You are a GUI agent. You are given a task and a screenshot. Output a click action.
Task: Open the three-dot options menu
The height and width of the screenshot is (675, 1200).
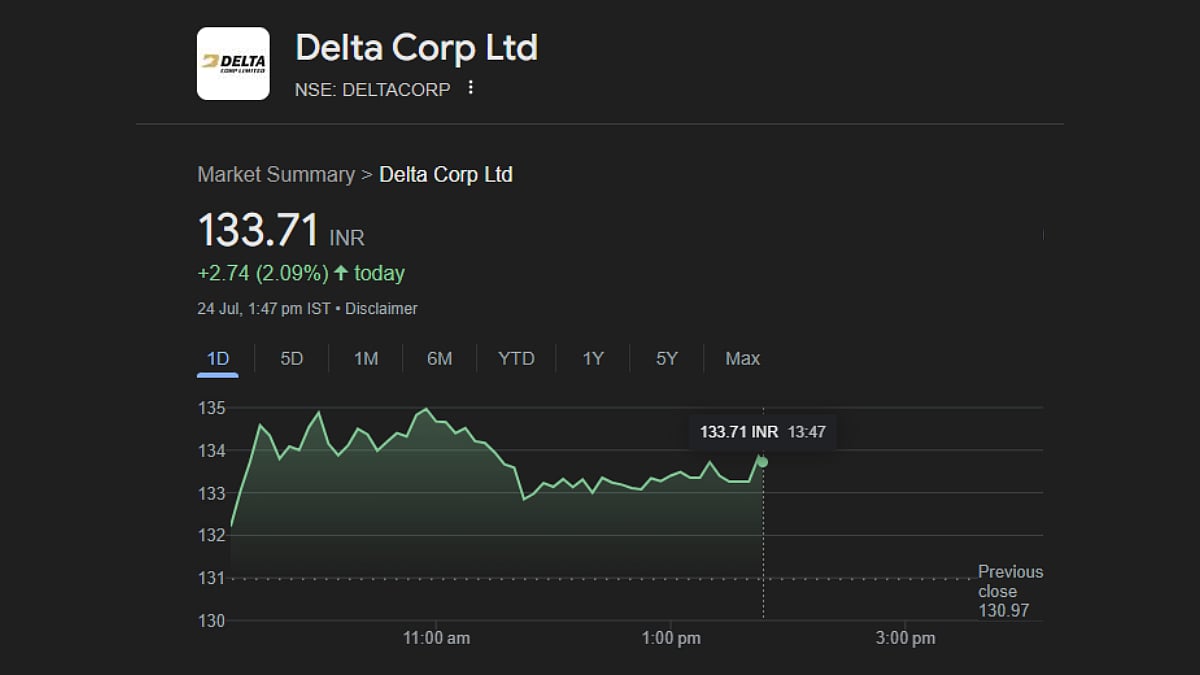point(469,88)
